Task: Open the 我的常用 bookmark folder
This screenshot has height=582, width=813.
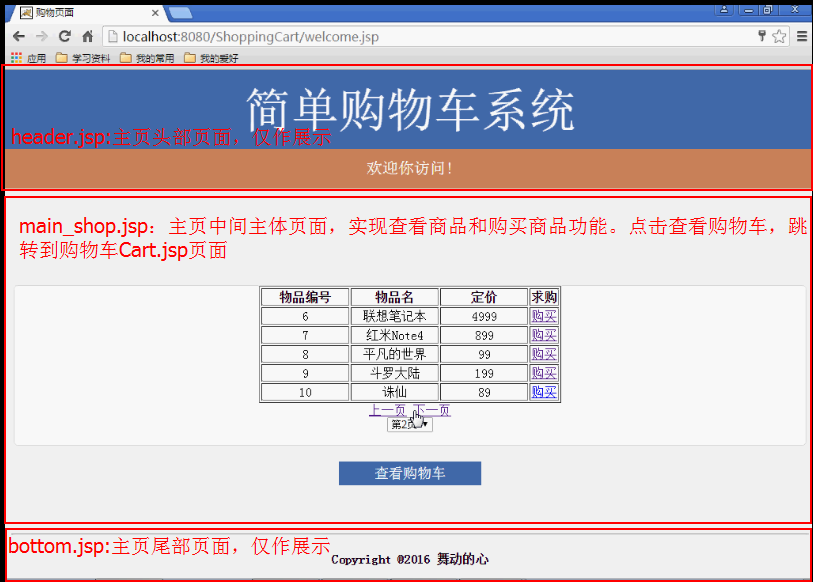Action: (147, 58)
